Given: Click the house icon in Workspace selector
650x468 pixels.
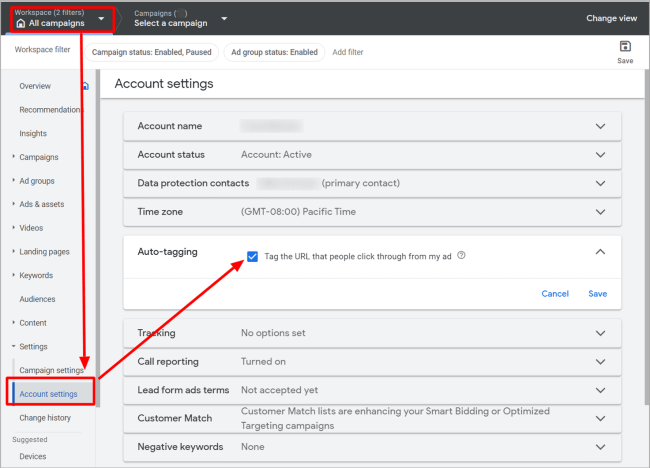Looking at the screenshot, I should 21,23.
